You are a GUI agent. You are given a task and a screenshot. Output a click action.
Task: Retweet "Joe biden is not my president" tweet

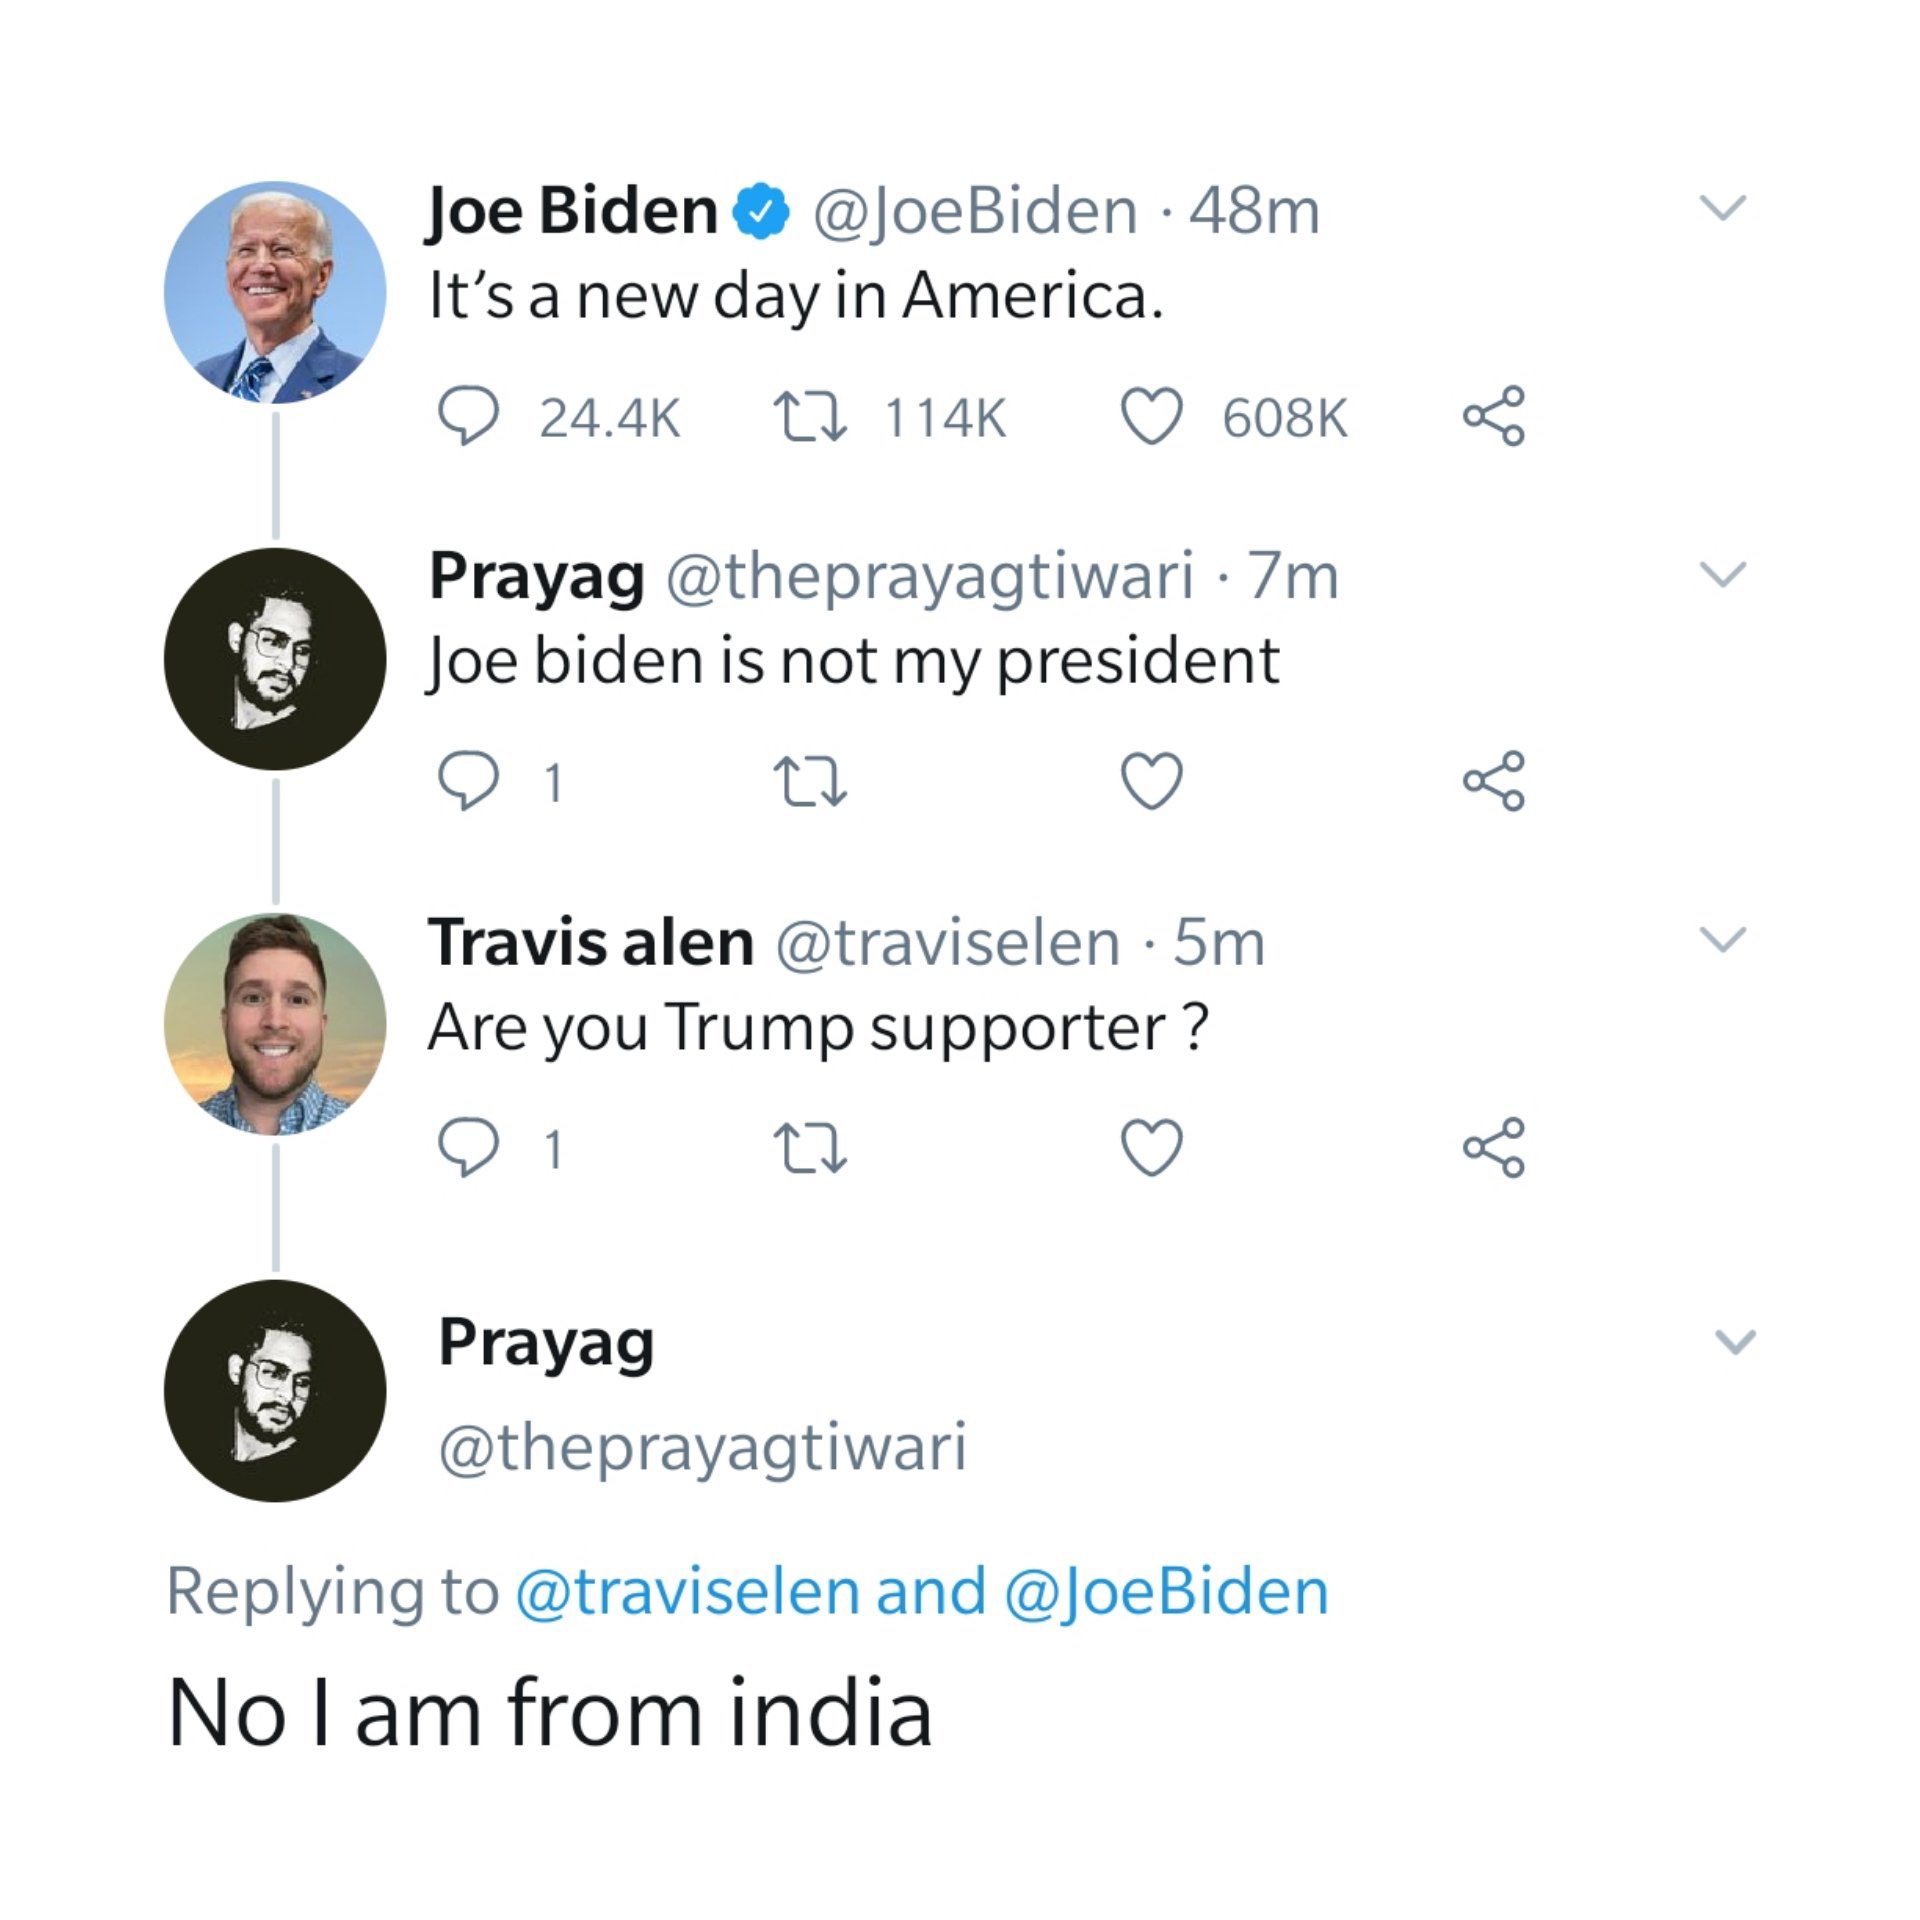(x=811, y=781)
